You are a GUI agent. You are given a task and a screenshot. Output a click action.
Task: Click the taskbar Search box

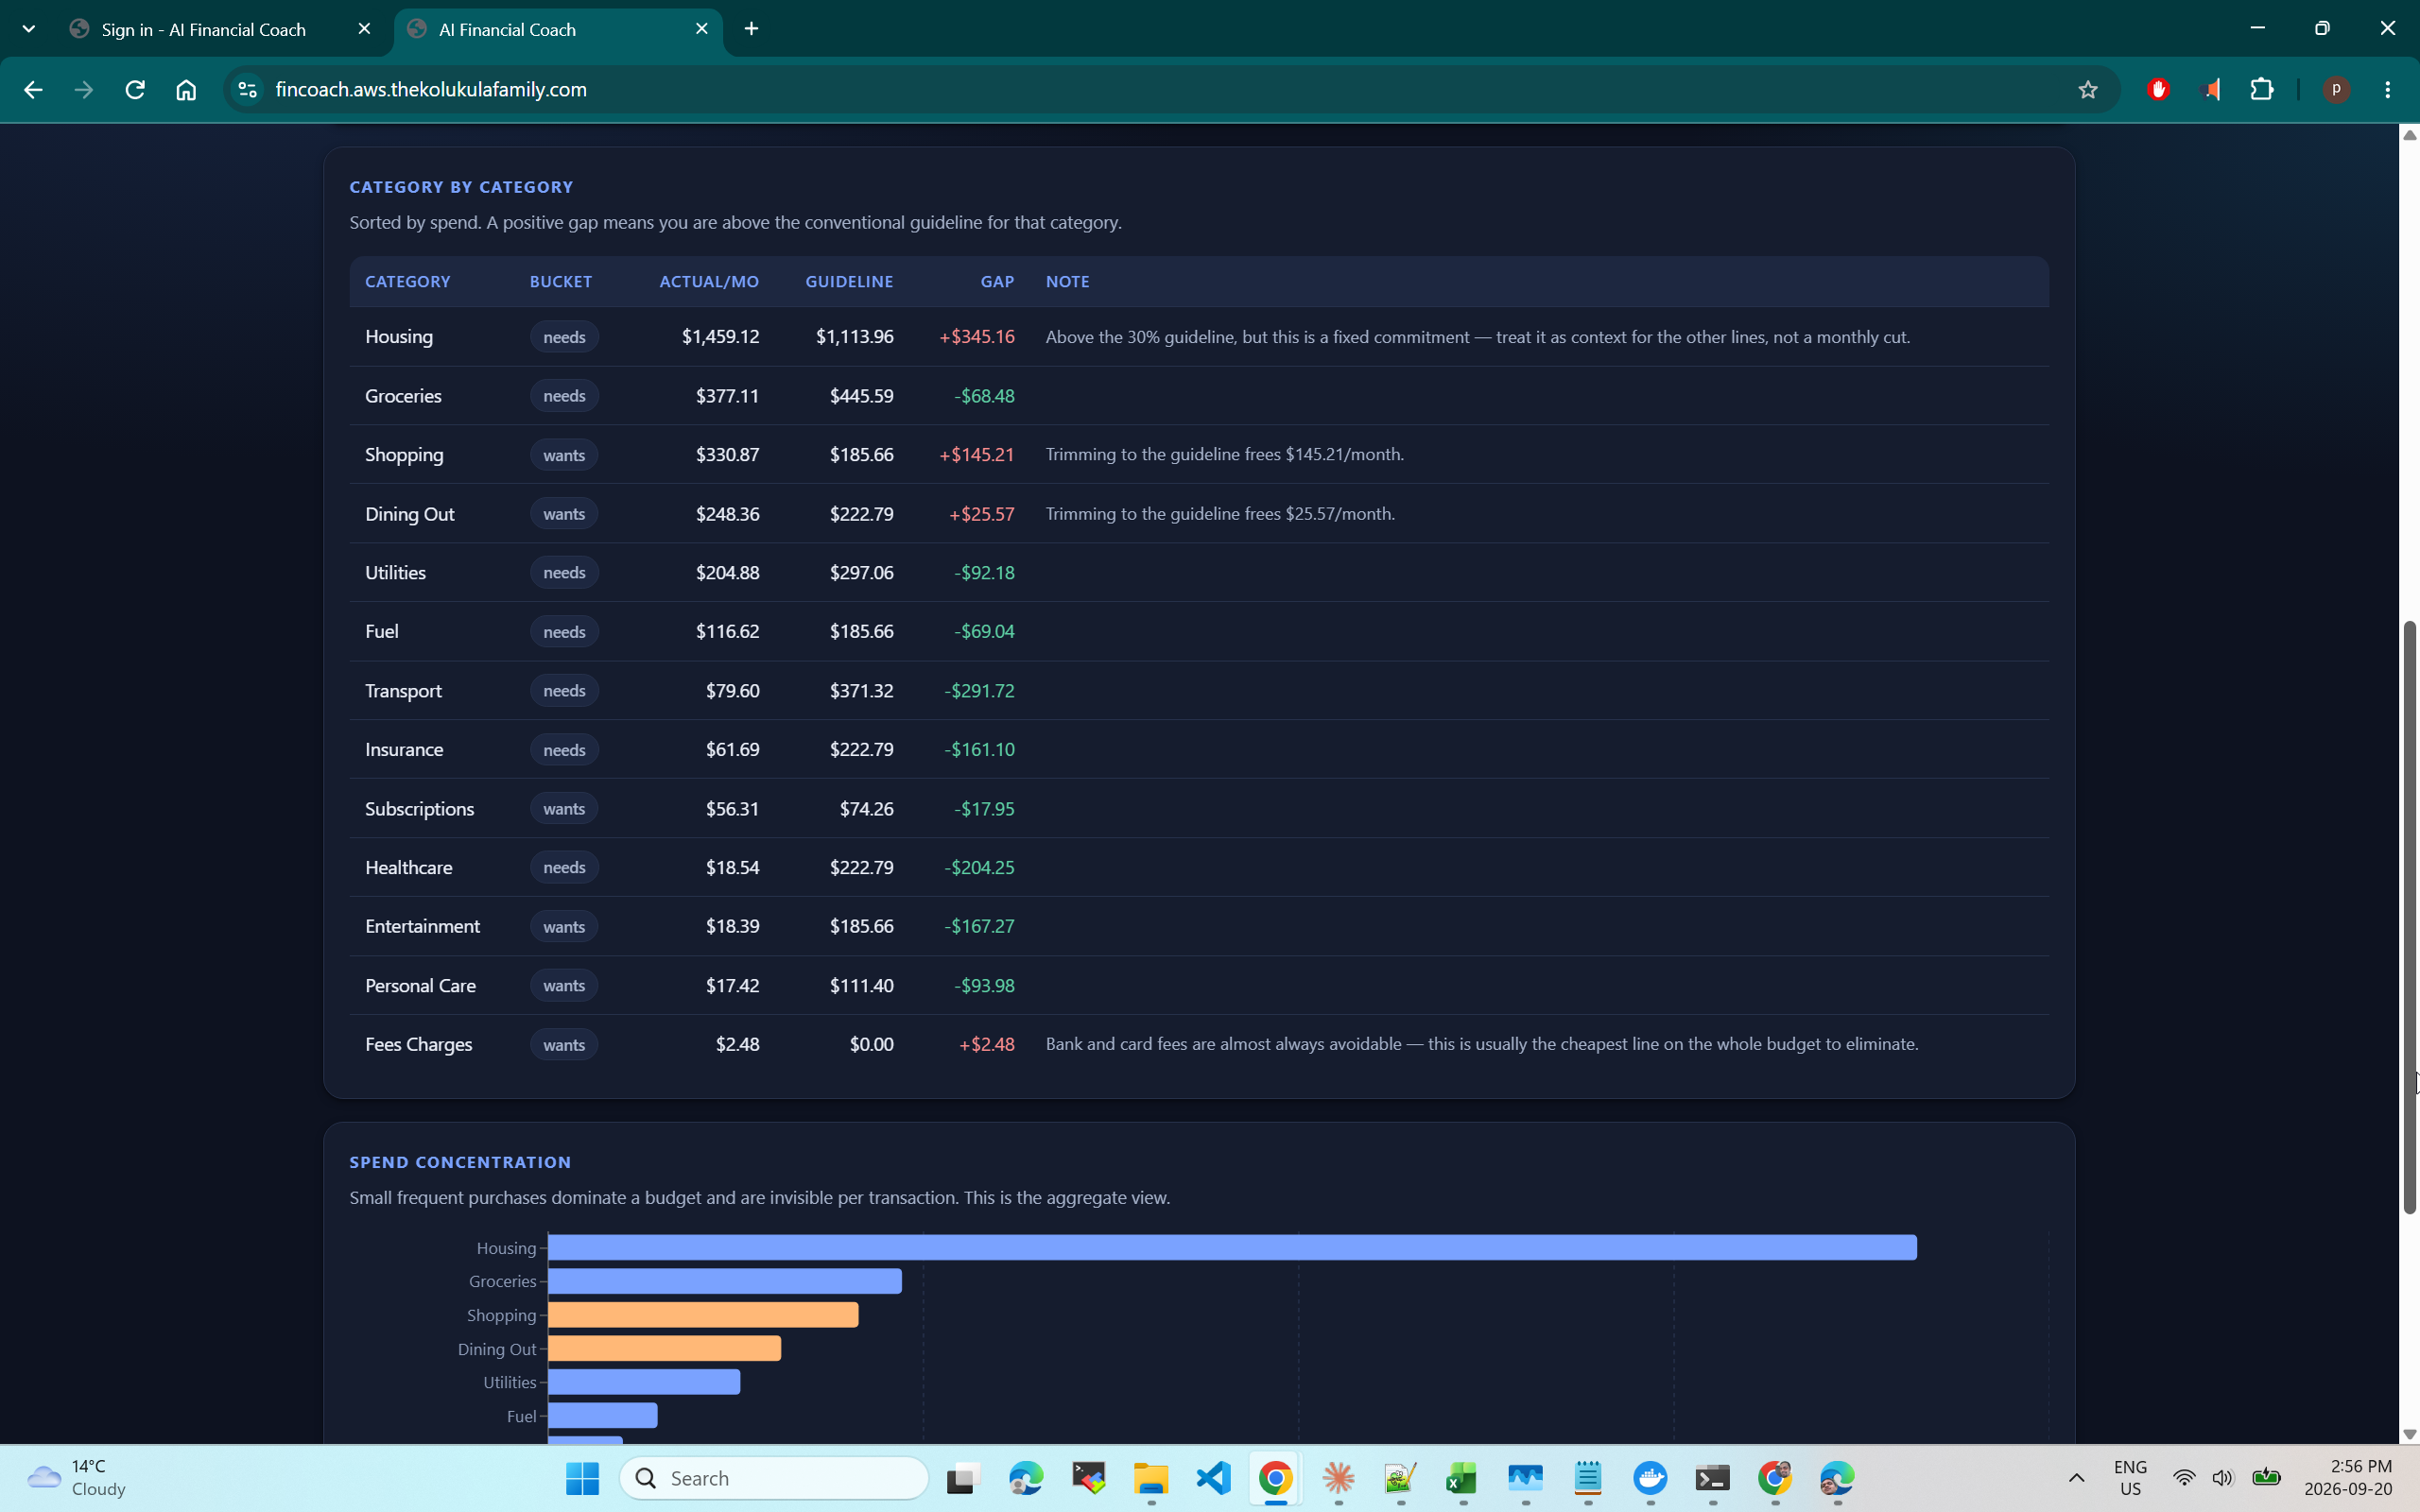click(774, 1478)
